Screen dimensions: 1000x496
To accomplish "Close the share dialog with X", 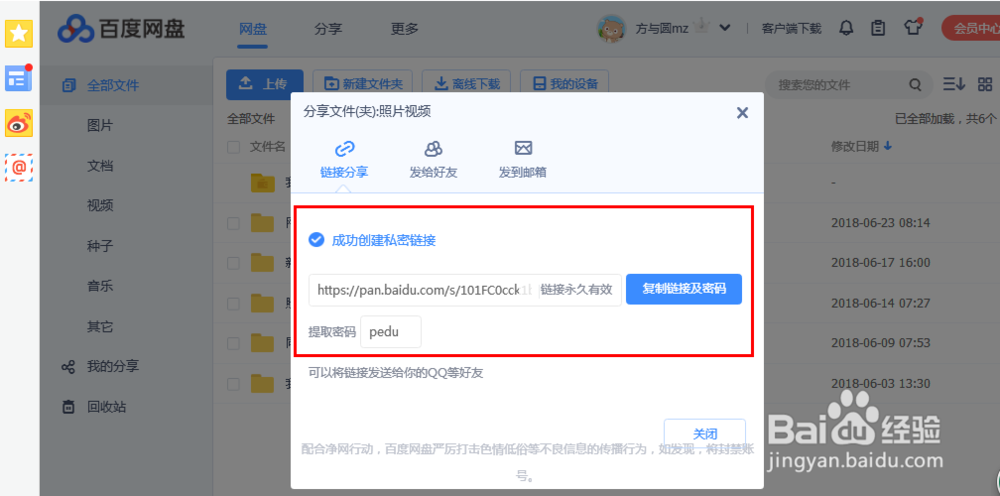I will [742, 113].
